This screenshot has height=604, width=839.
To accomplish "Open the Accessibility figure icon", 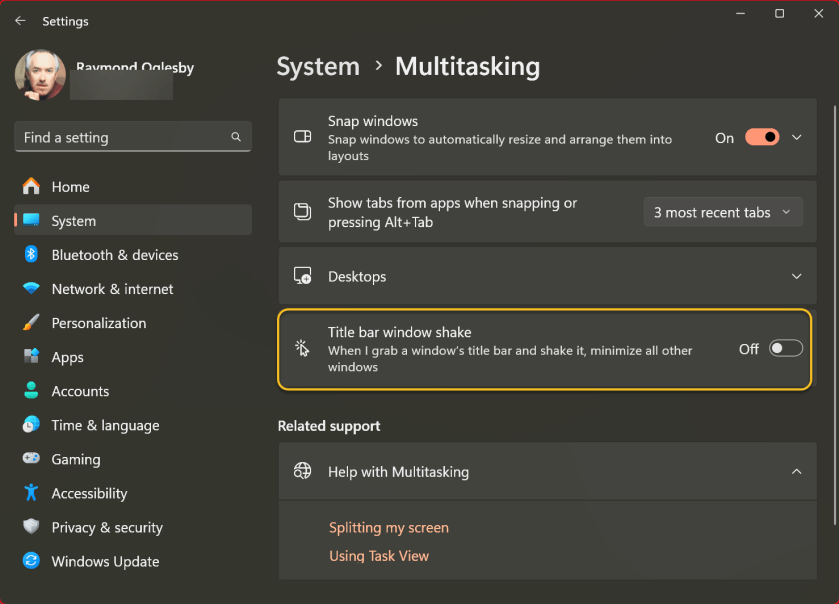I will pyautogui.click(x=31, y=493).
